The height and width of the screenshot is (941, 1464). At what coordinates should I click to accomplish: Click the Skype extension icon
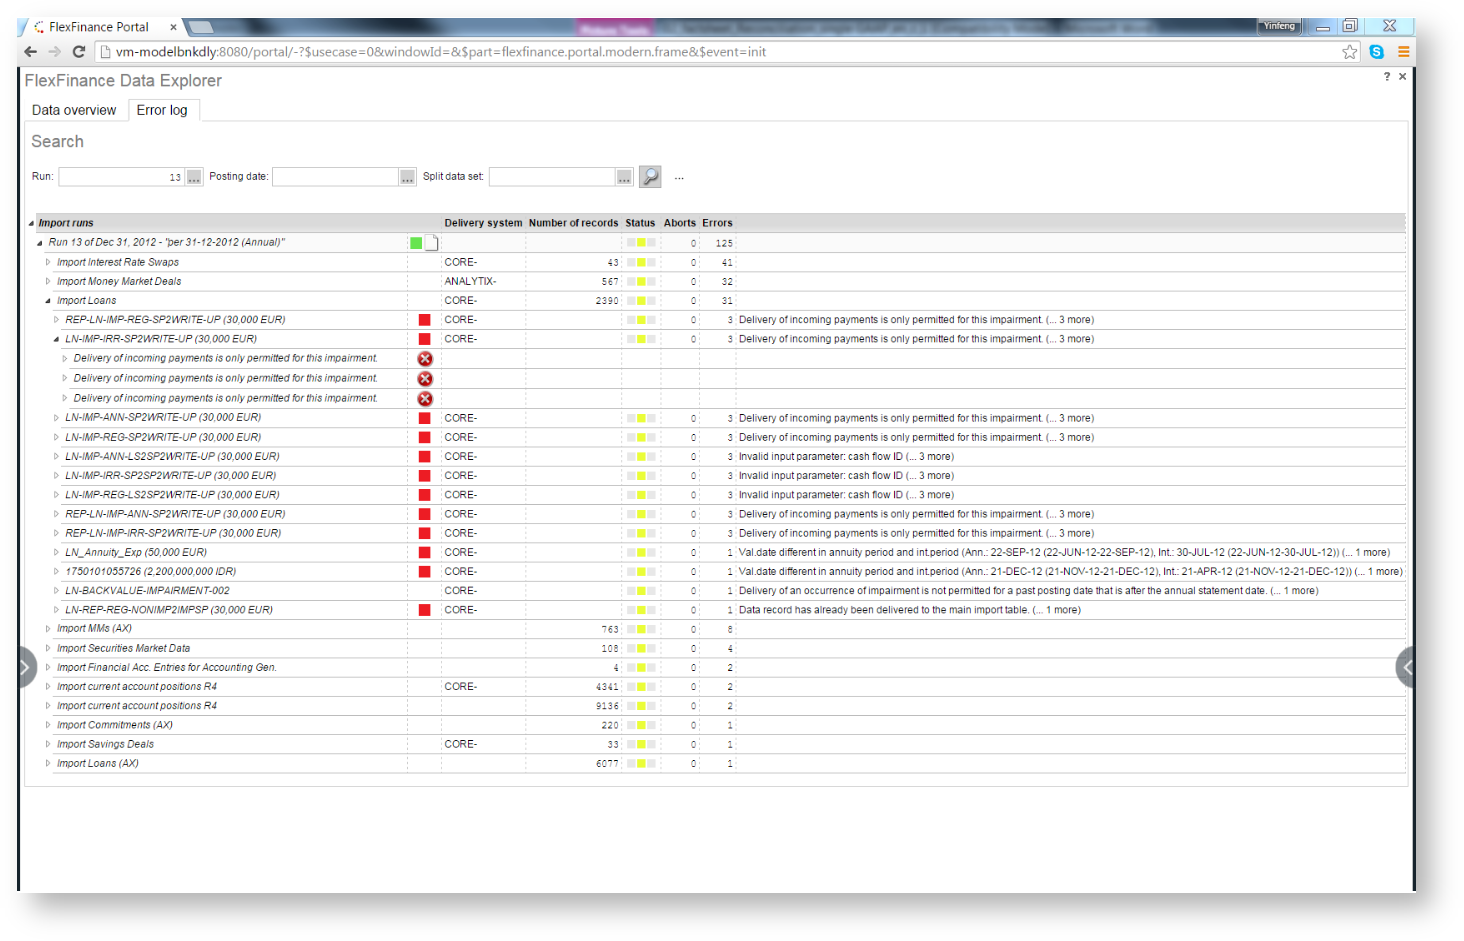click(x=1377, y=52)
